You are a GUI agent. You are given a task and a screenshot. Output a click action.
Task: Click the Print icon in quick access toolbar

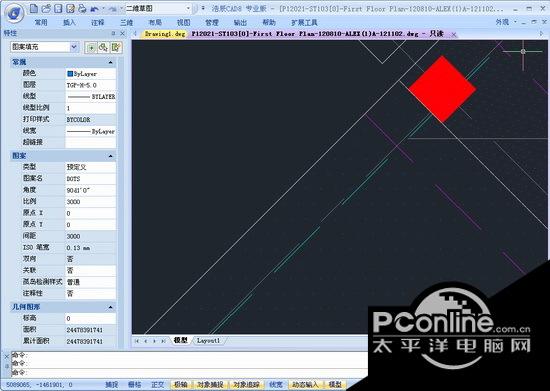point(82,8)
